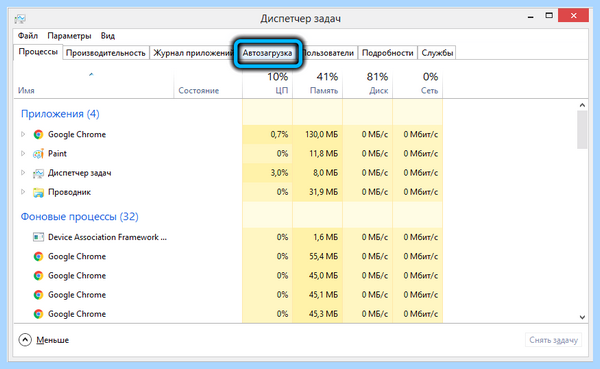
Task: Sort by the Память column header
Action: 318,83
